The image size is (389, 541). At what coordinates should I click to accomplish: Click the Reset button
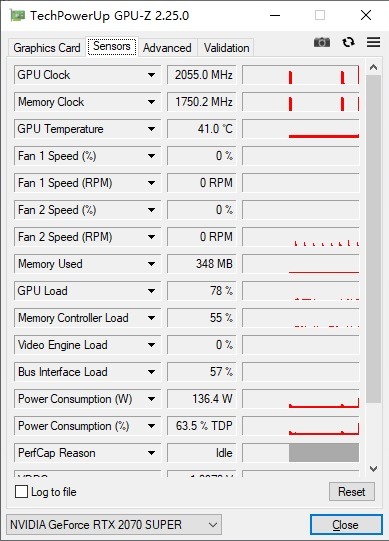(351, 491)
